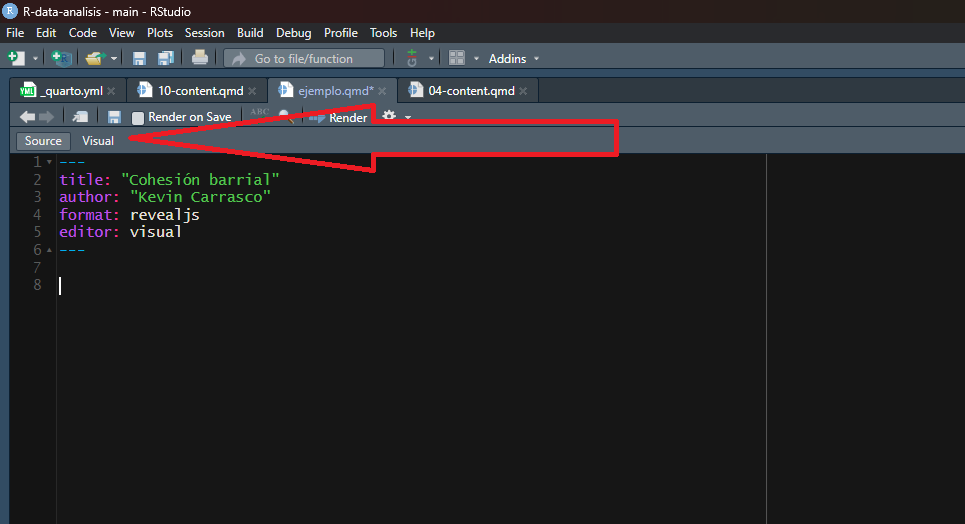Click Show in new window icon
The image size is (965, 524).
pyautogui.click(x=81, y=117)
